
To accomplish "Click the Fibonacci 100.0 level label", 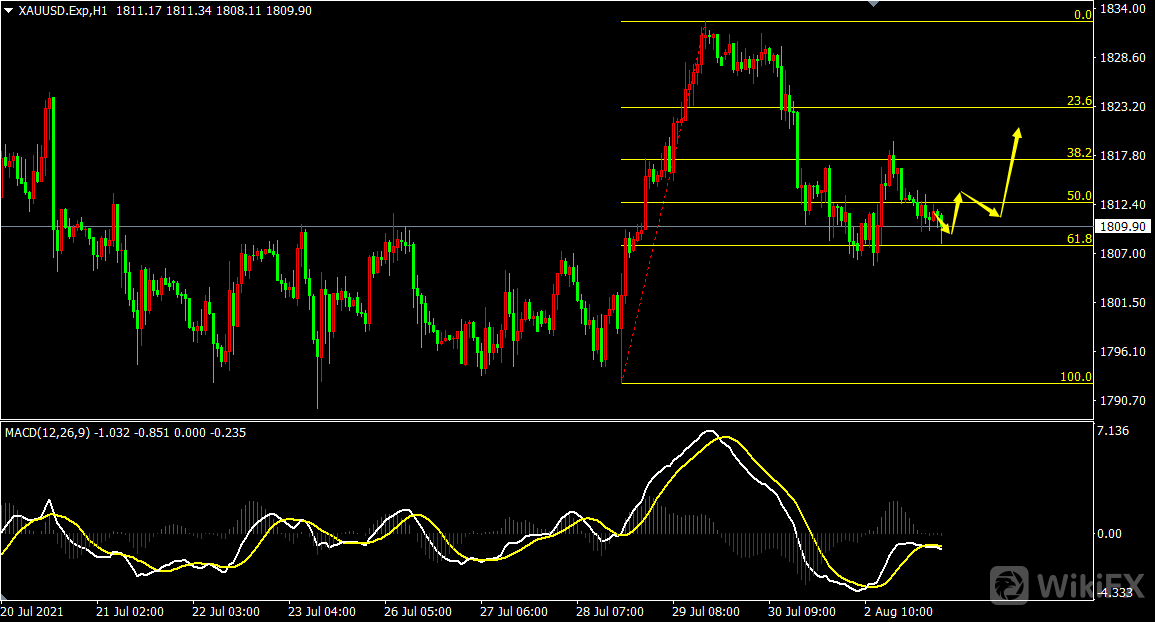I will click(1075, 377).
